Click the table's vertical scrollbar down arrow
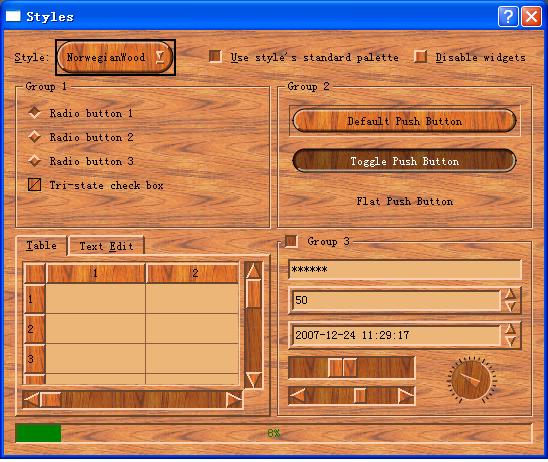548x462 pixels. (x=253, y=380)
